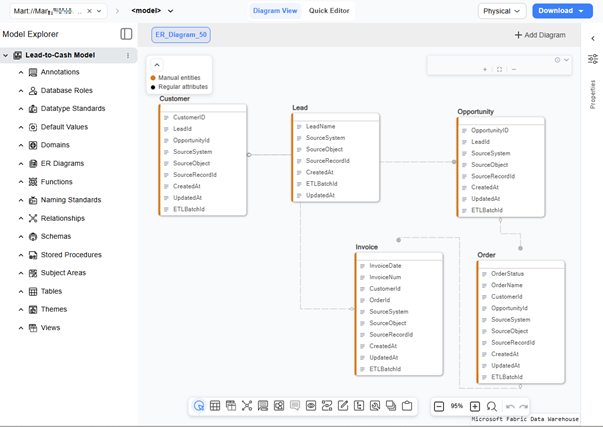Click OpportunityID in Opportunity table
The height and width of the screenshot is (427, 603).
pyautogui.click(x=490, y=130)
